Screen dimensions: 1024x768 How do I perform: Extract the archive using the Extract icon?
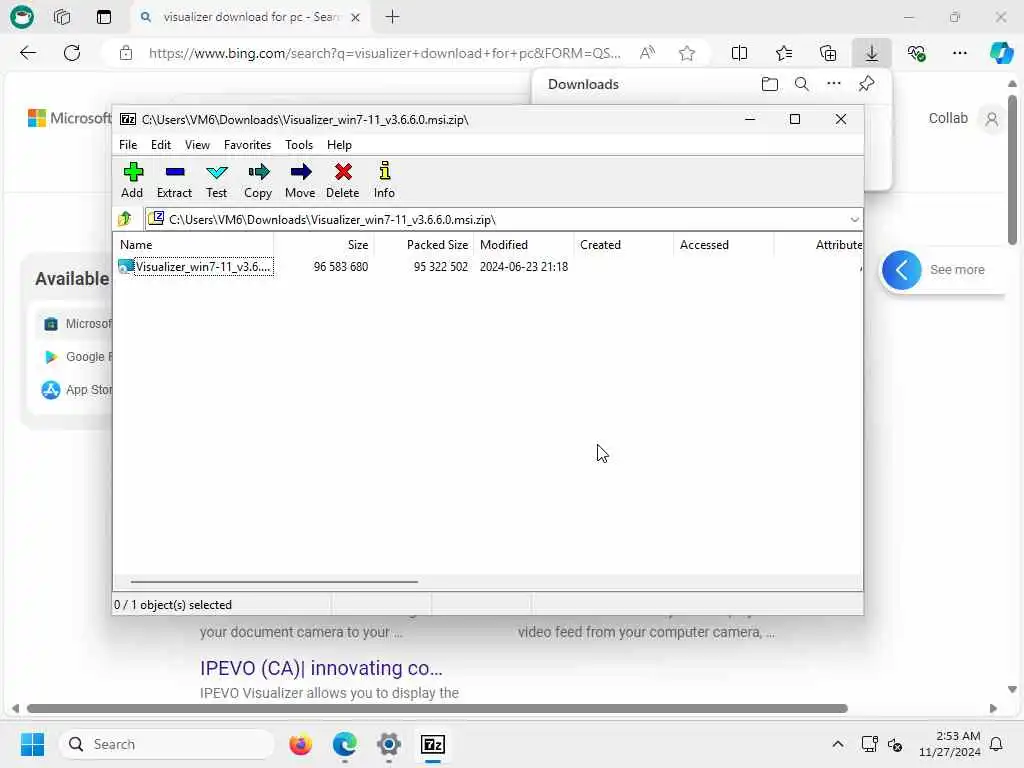point(174,180)
